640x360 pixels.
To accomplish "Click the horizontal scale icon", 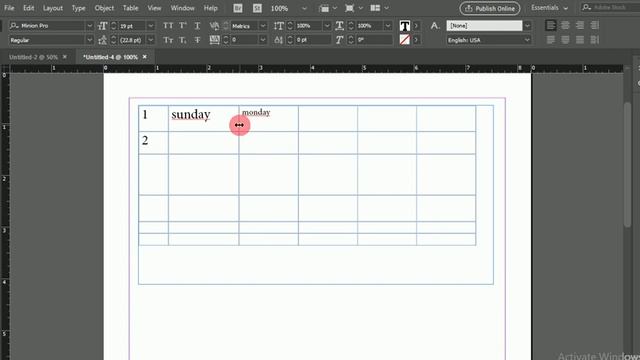I will point(340,26).
